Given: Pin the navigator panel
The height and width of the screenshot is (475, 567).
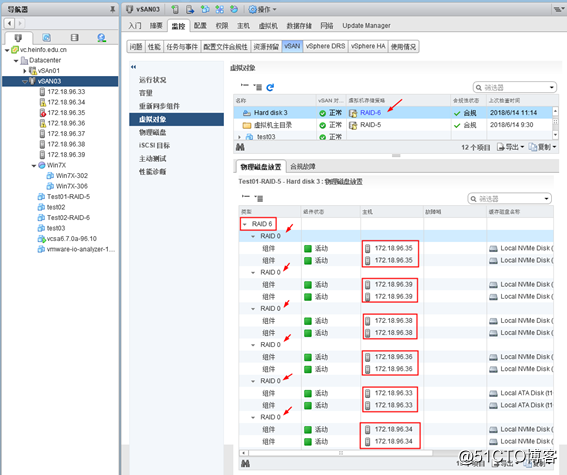Looking at the screenshot, I should (x=112, y=9).
